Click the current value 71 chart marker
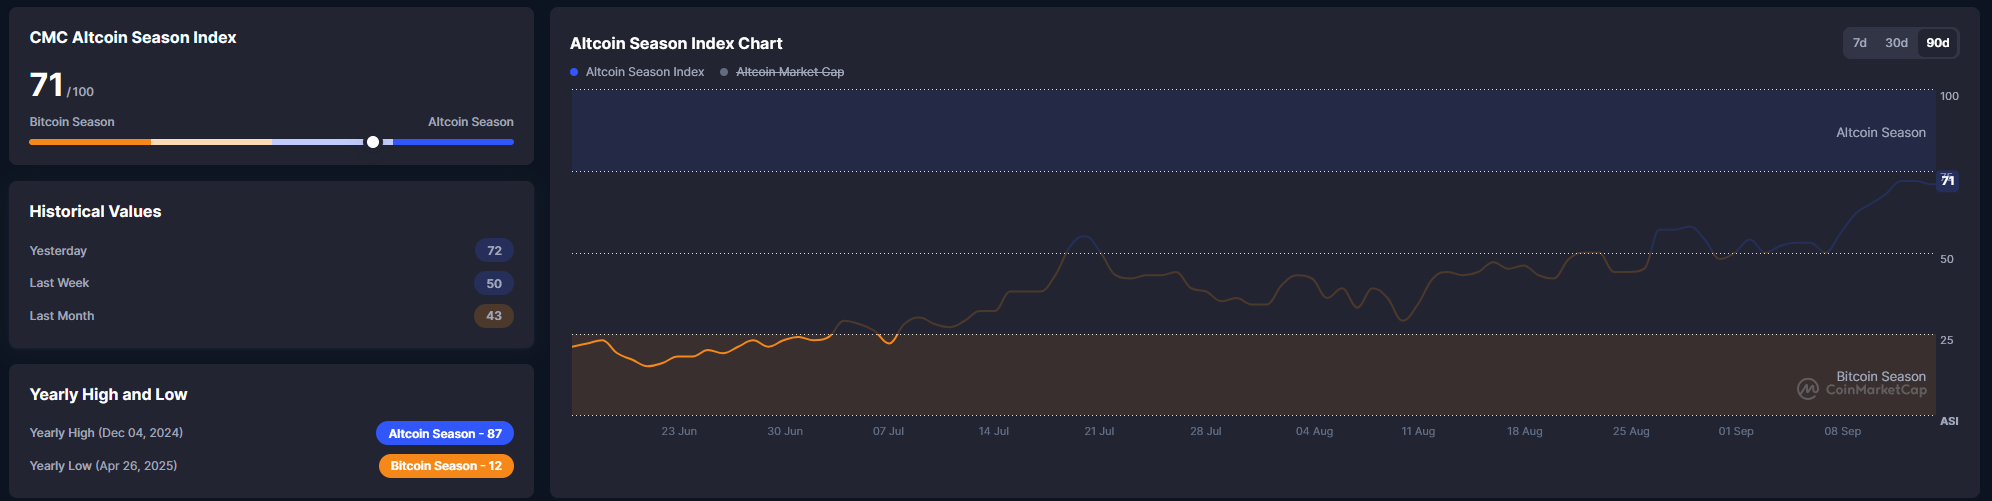 click(1947, 181)
